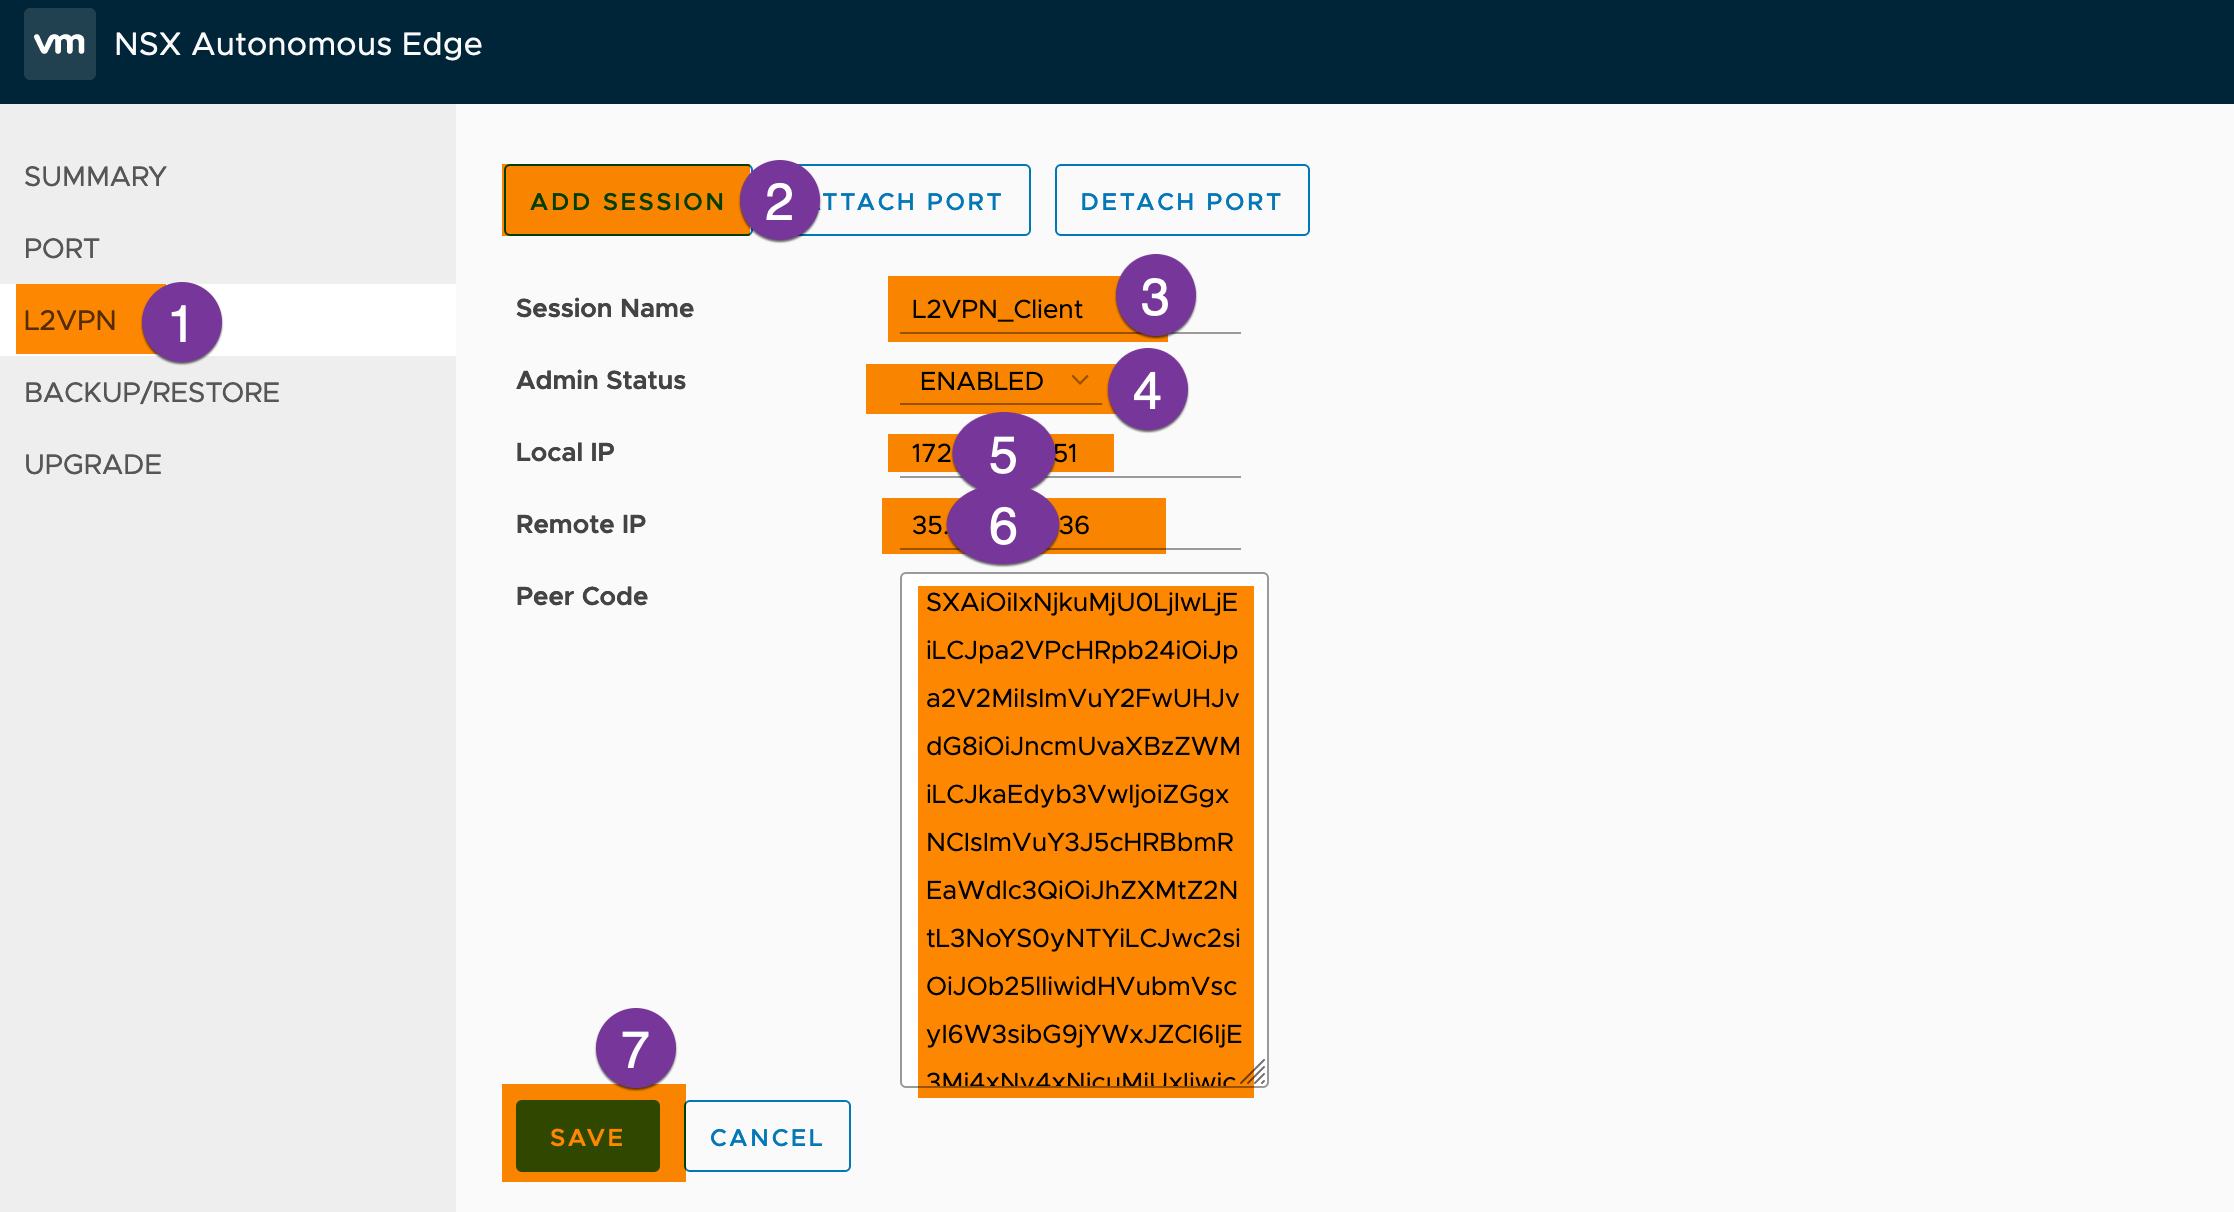Click the ADD SESSION button

click(628, 200)
